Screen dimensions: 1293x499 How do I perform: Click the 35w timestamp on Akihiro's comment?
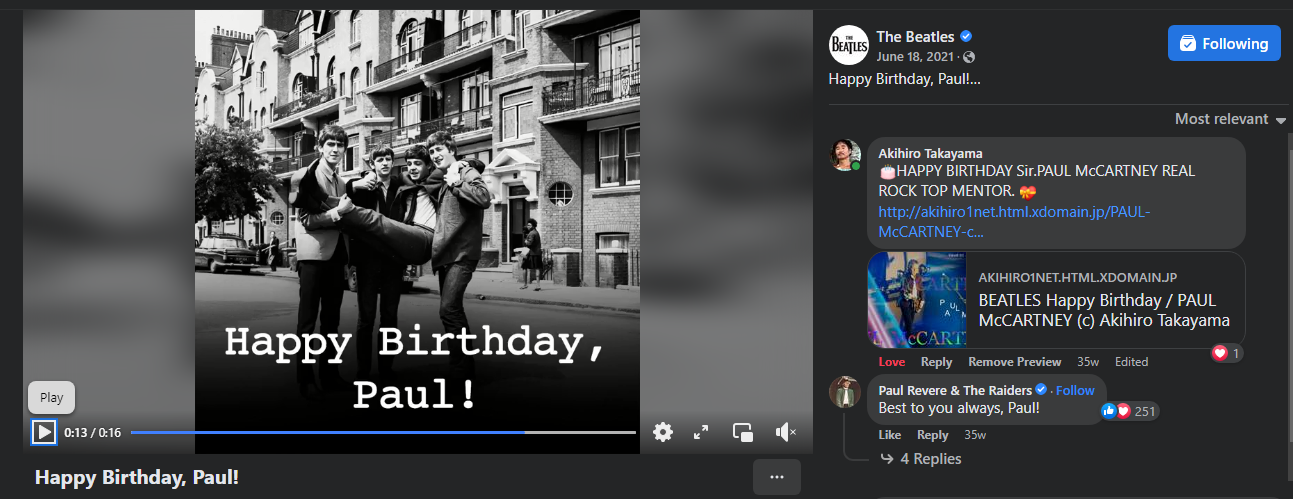point(1088,362)
